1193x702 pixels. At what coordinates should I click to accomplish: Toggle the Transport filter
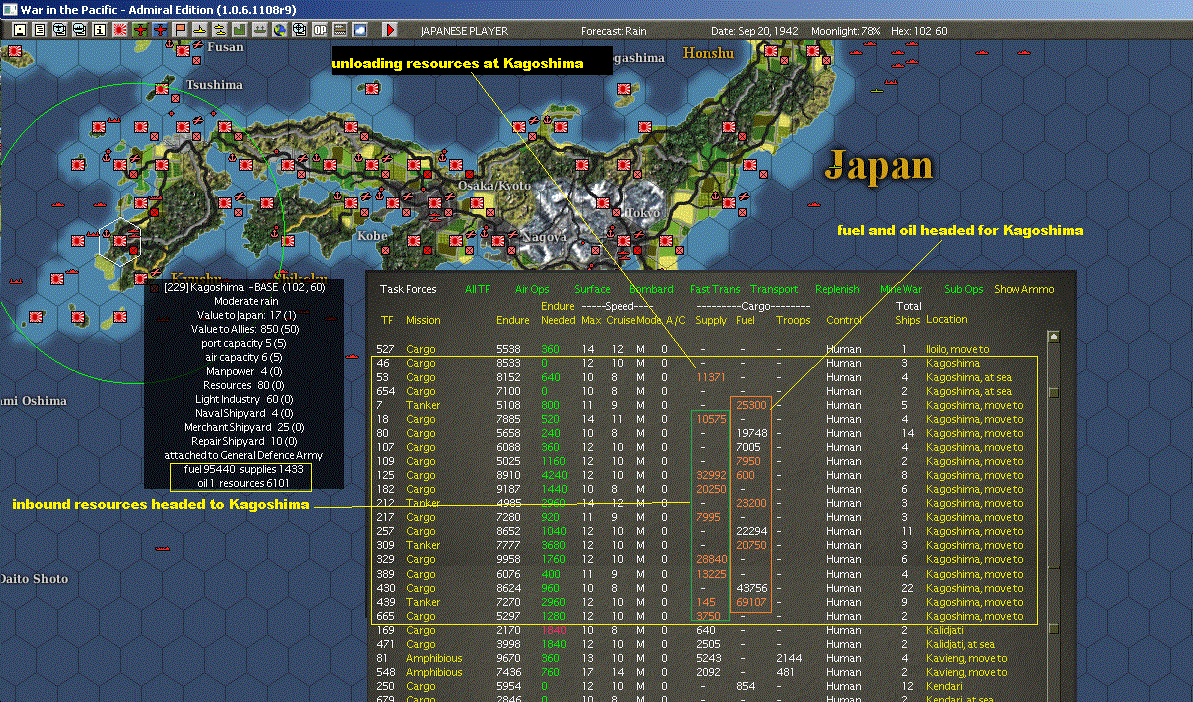coord(774,289)
